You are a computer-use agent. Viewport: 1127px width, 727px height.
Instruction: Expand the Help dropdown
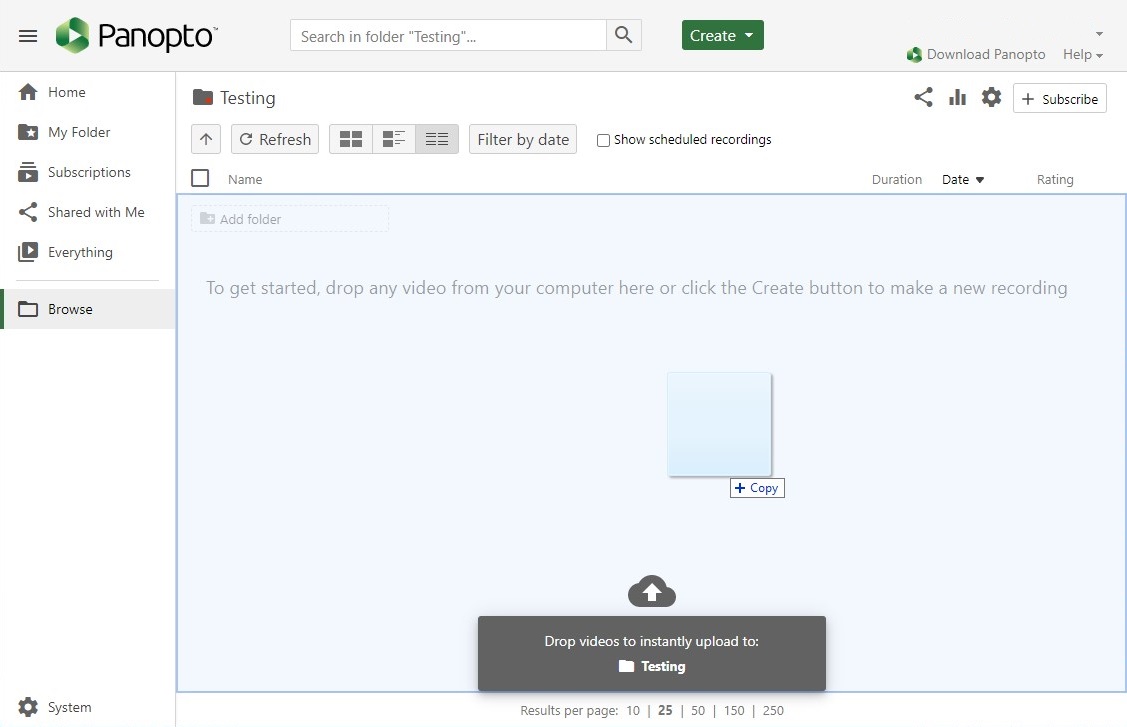(x=1082, y=54)
